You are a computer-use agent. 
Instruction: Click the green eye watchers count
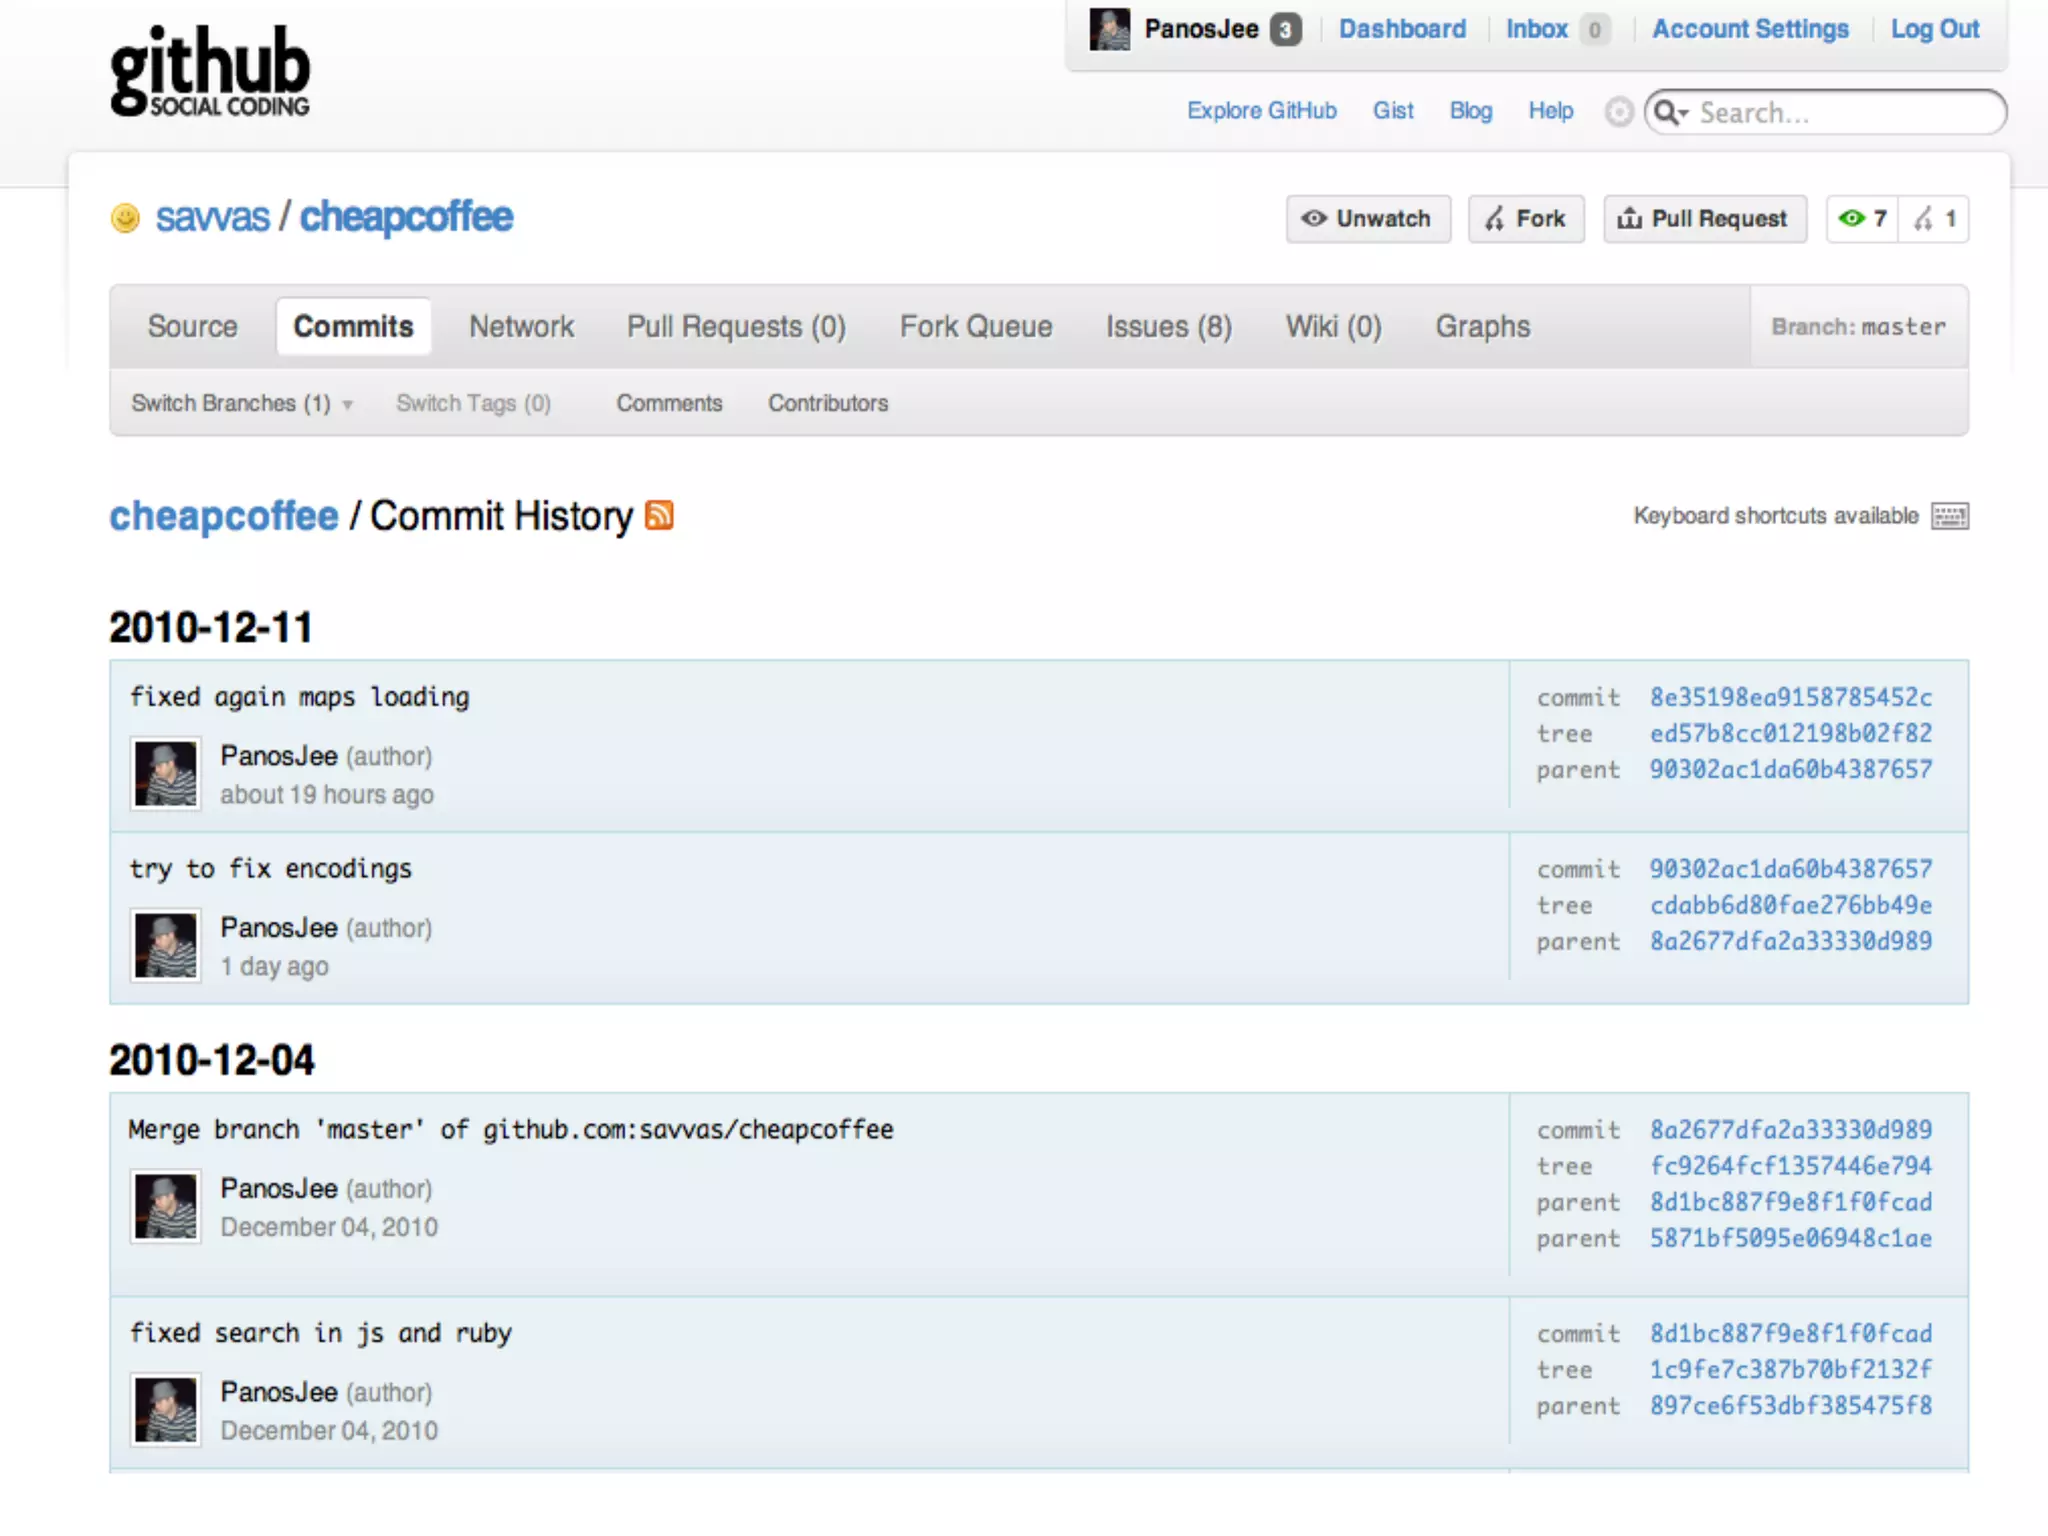coord(1862,218)
